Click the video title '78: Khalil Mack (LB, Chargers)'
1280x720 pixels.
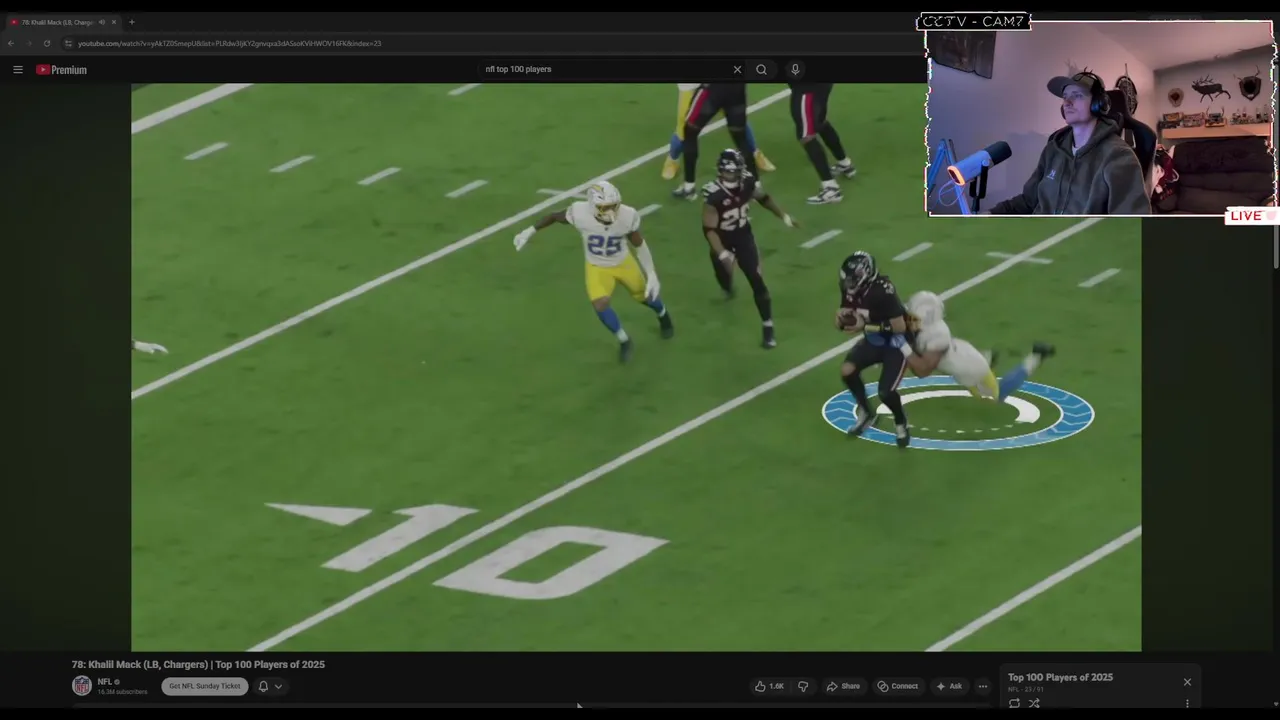click(198, 664)
